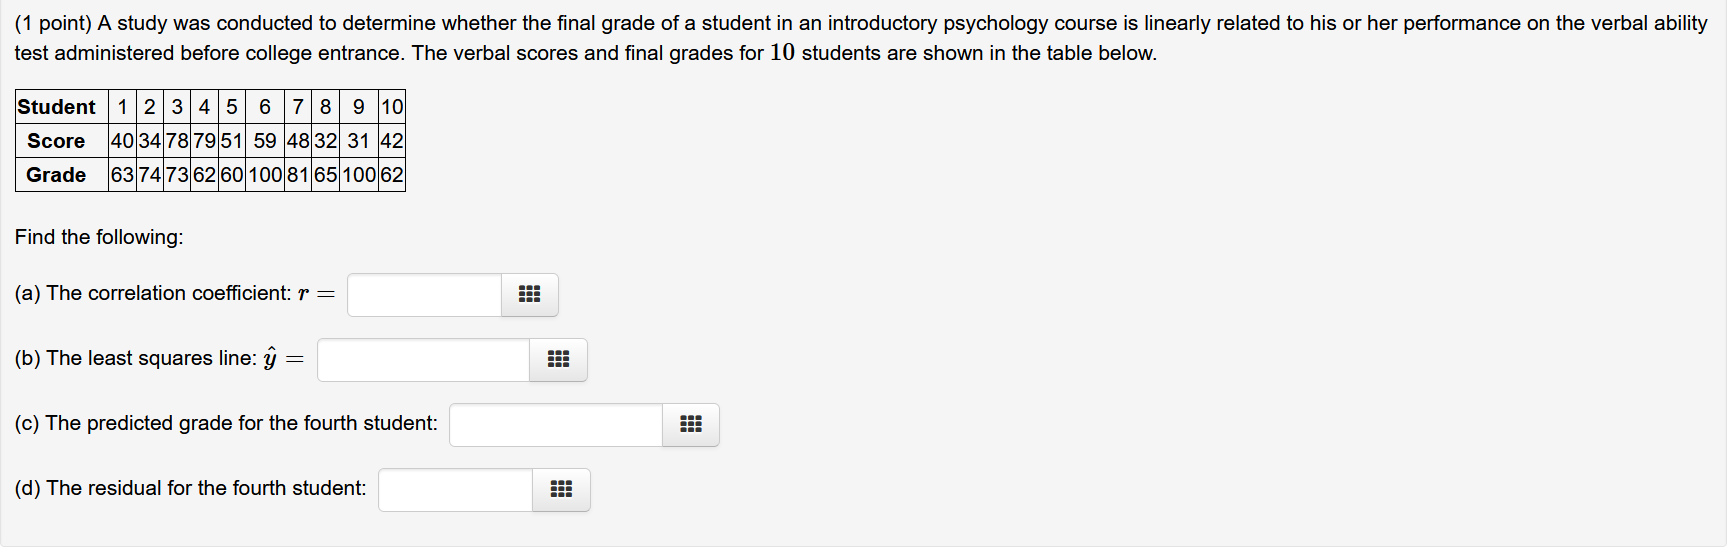Click the predicted grade answer field
Screen dimensions: 1729x554
(556, 425)
